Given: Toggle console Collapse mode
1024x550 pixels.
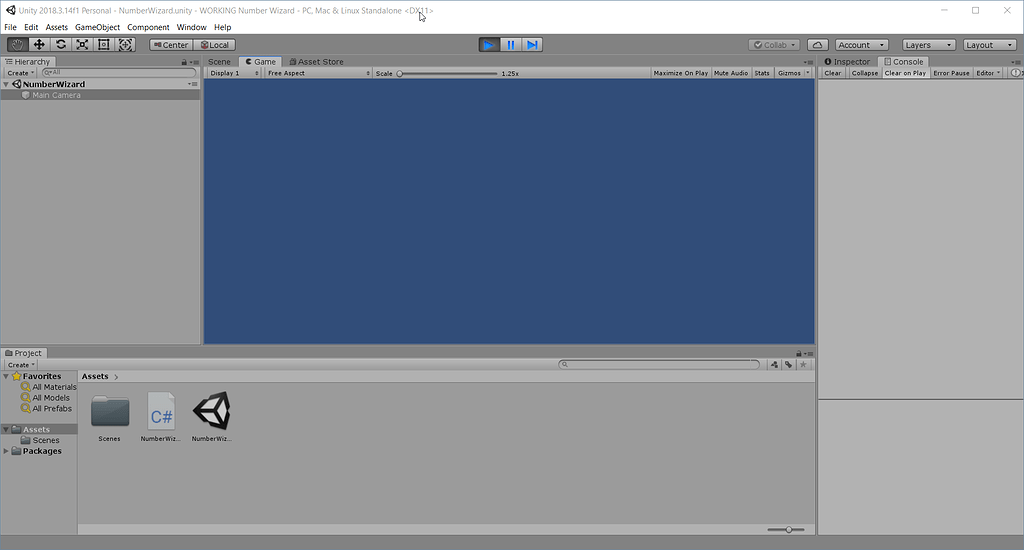Looking at the screenshot, I should 865,73.
